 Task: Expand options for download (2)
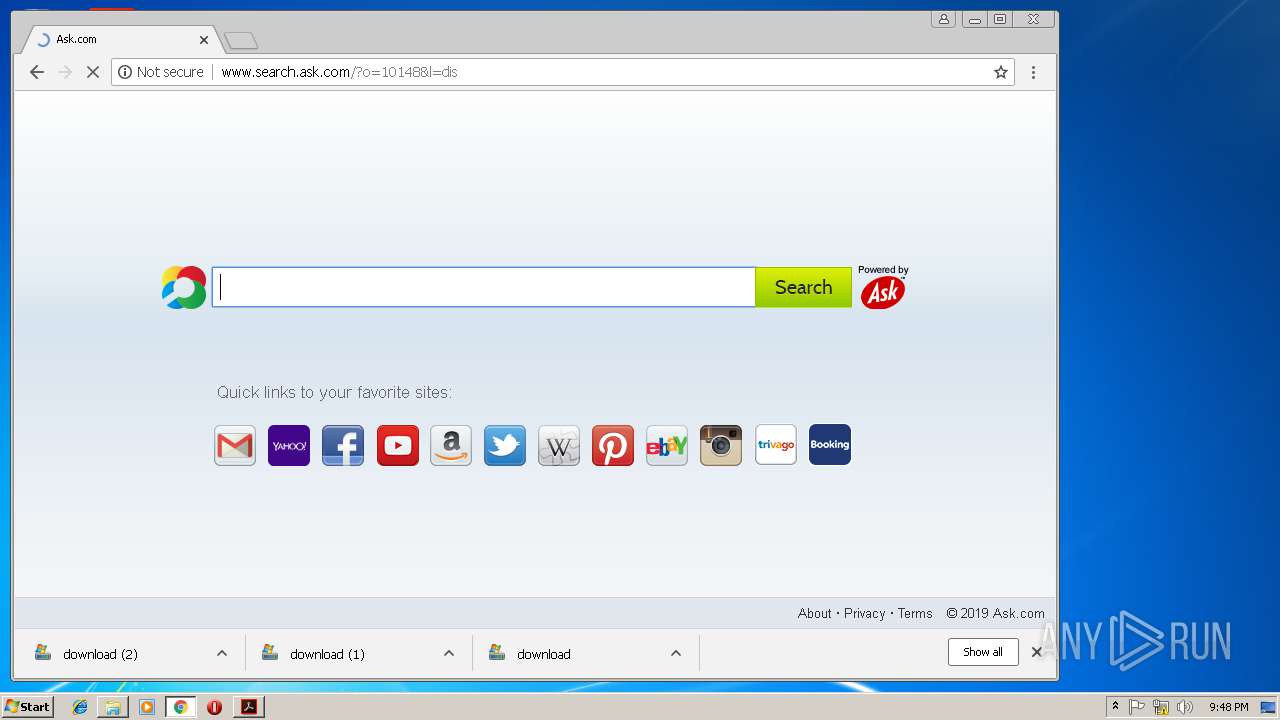(222, 654)
